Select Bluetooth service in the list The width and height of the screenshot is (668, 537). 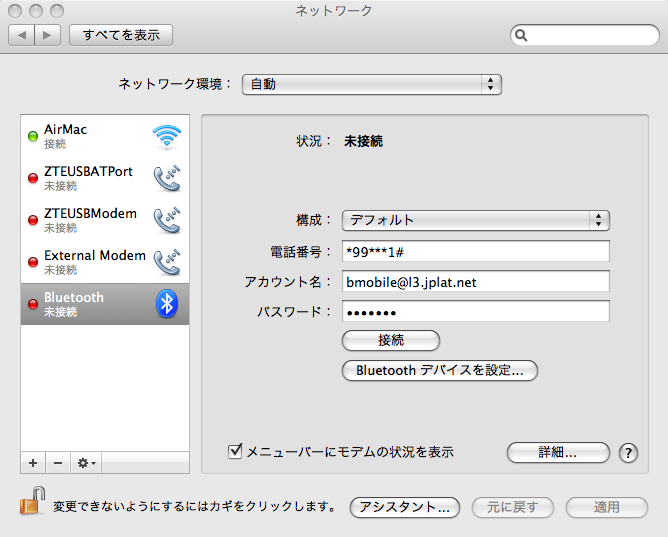point(105,304)
